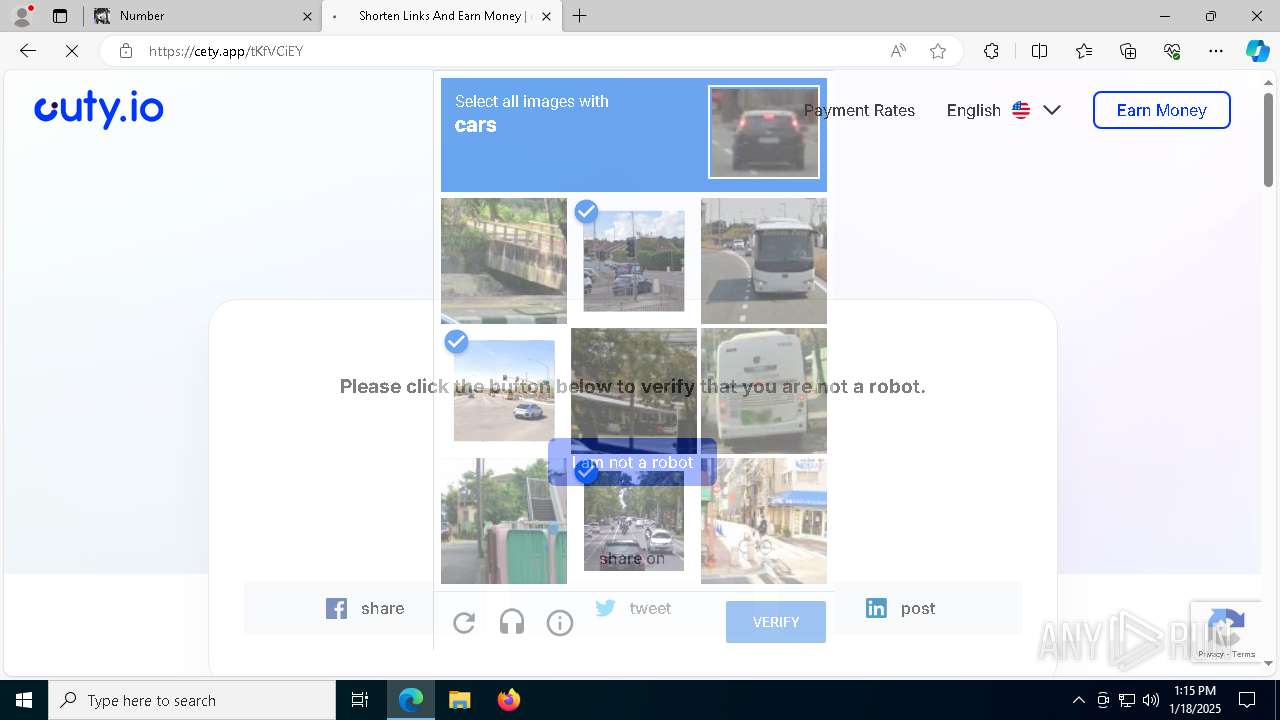Screen dimensions: 1280x720
Task: Deselect the white car highway tile
Action: (504, 391)
